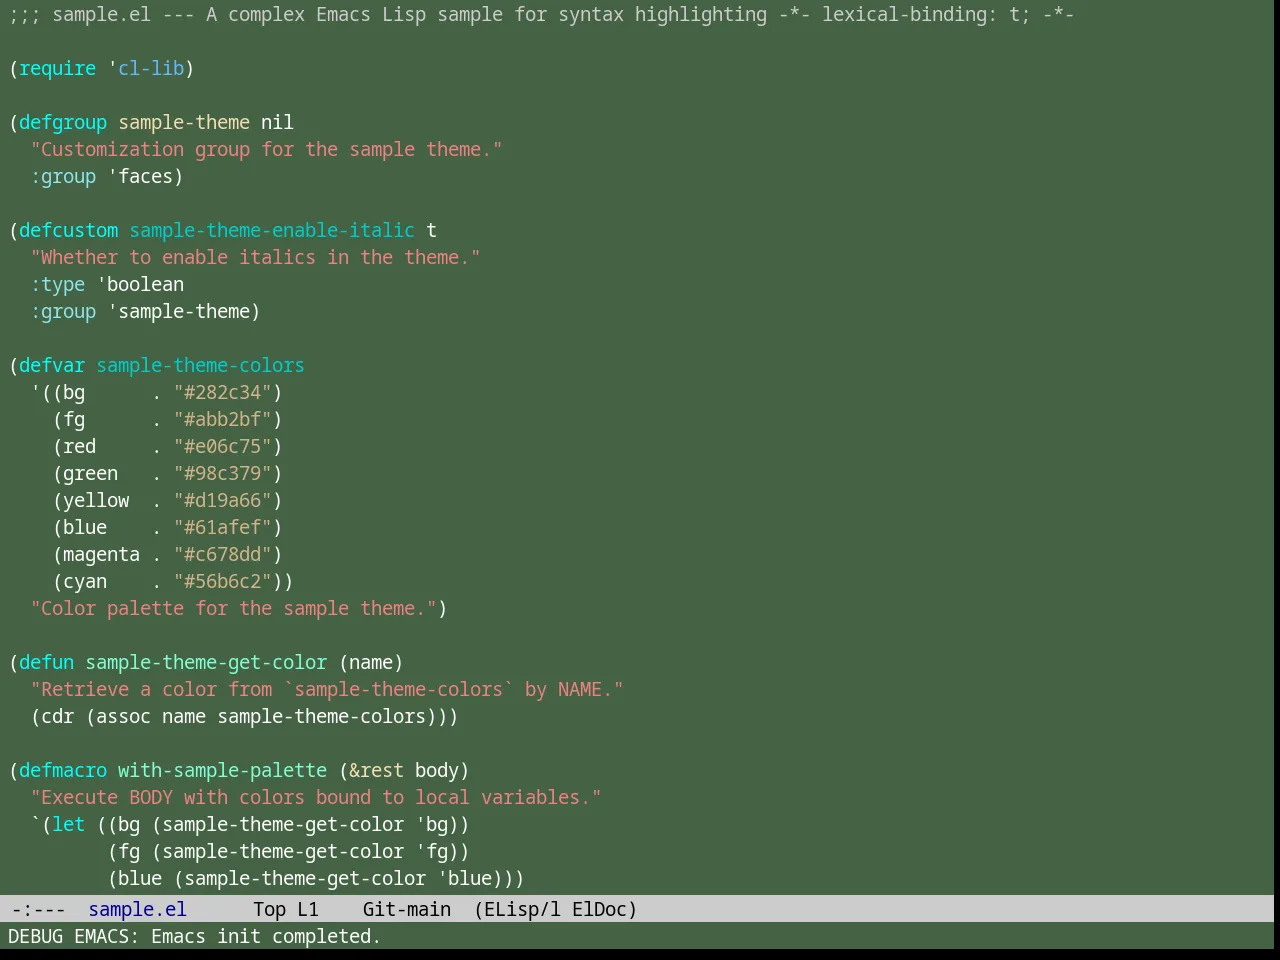The width and height of the screenshot is (1280, 960).
Task: Click the 'magenta' key in the color alist
Action: click(x=101, y=554)
